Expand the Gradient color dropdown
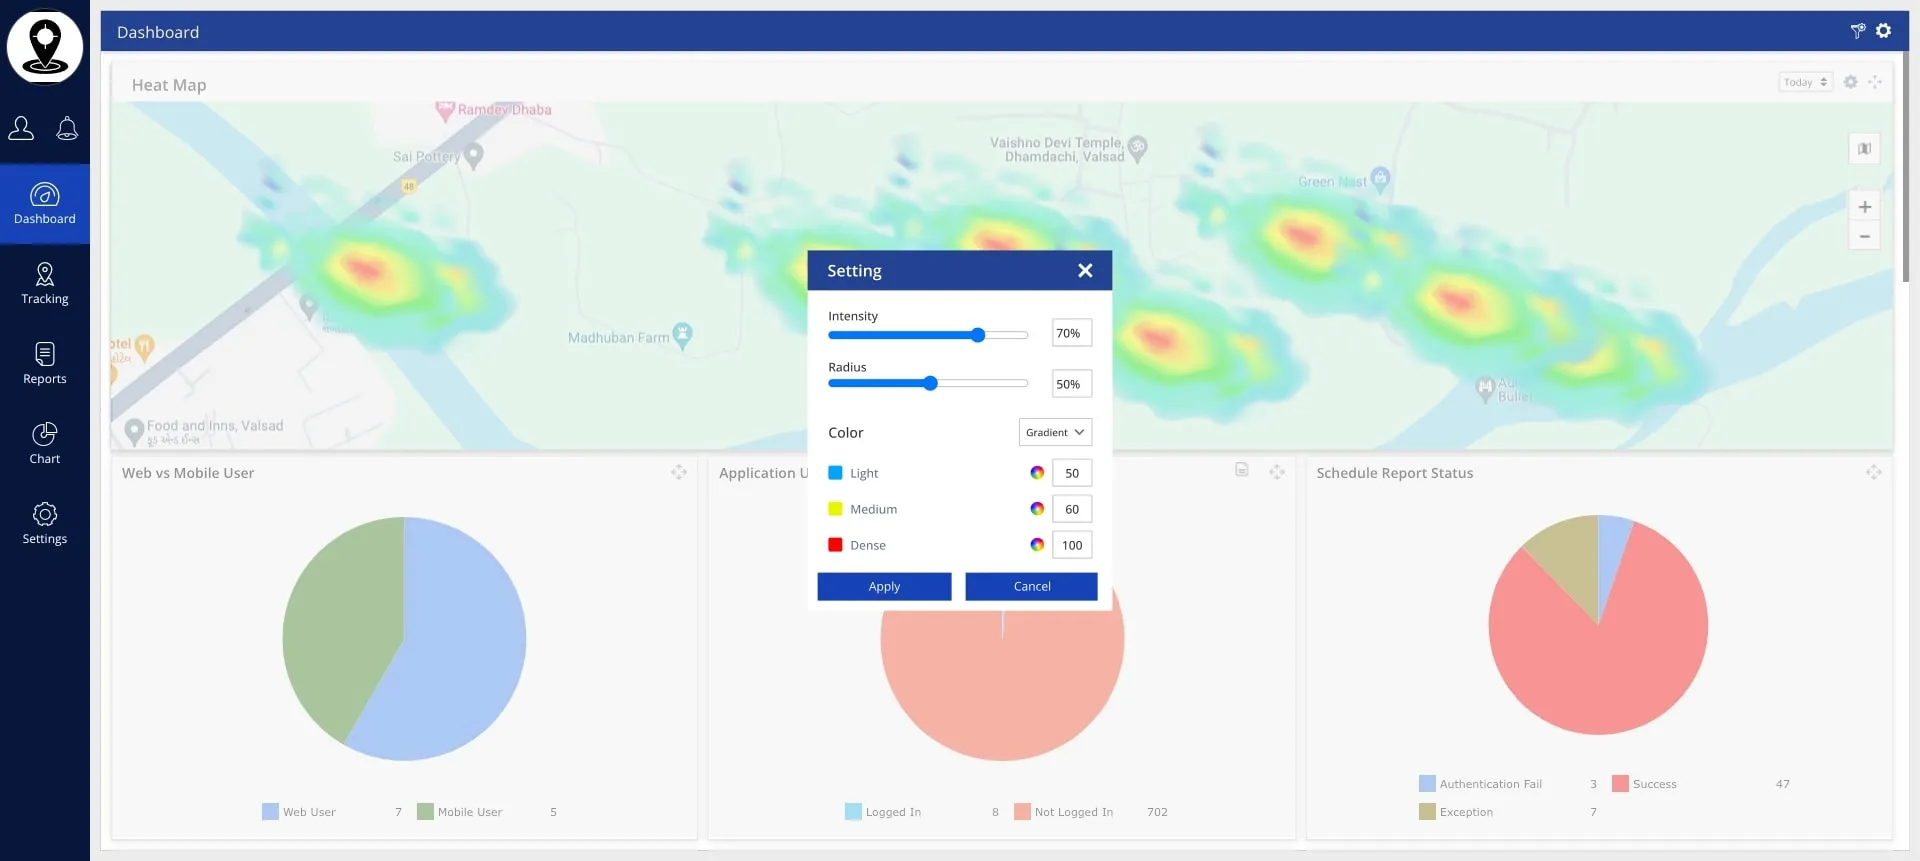 1055,432
